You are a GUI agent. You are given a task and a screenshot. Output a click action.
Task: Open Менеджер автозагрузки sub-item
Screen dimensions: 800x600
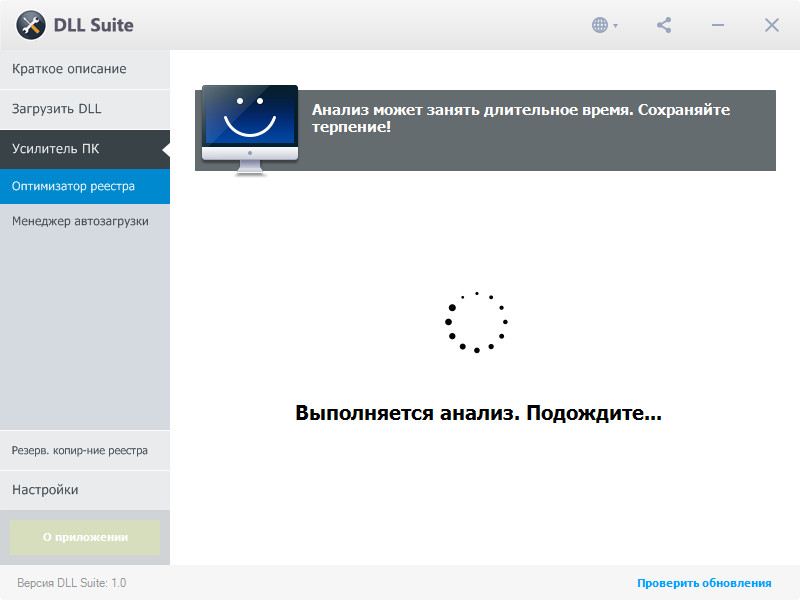pos(85,221)
